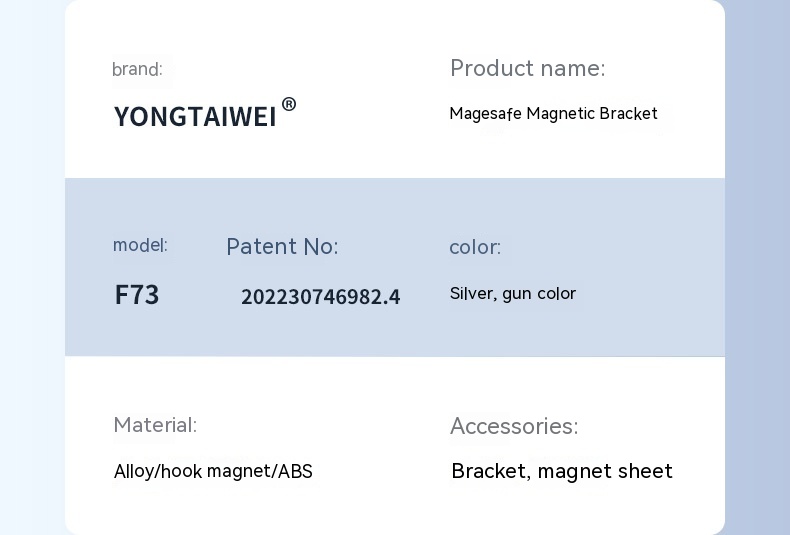Select the F73 model value
Viewport: 790px width, 535px height.
pos(137,295)
